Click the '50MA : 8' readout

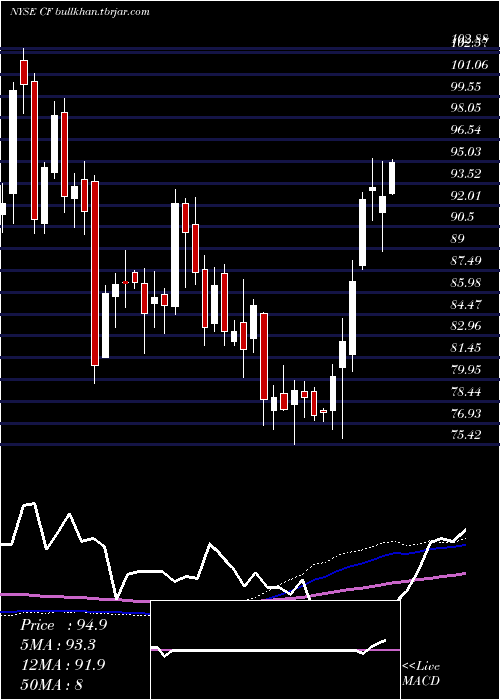click(x=52, y=684)
